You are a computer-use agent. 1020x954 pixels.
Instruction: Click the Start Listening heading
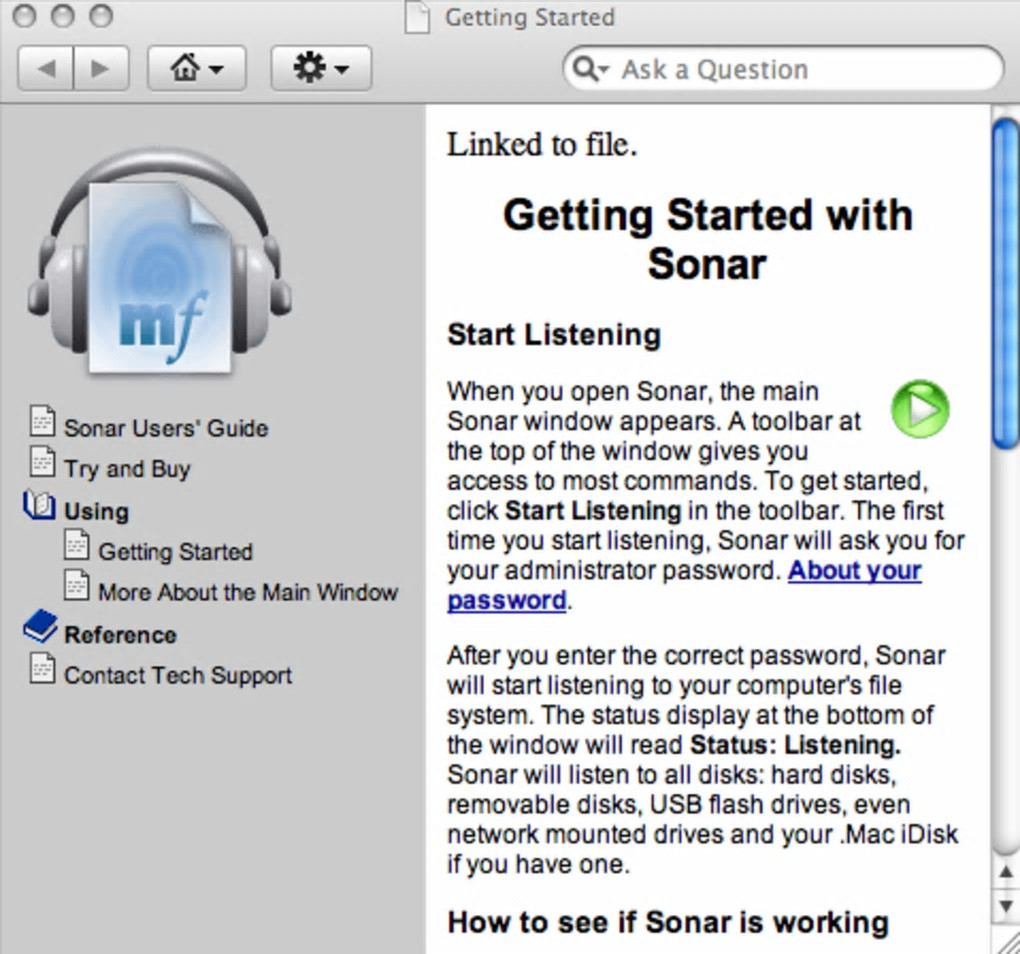point(554,335)
